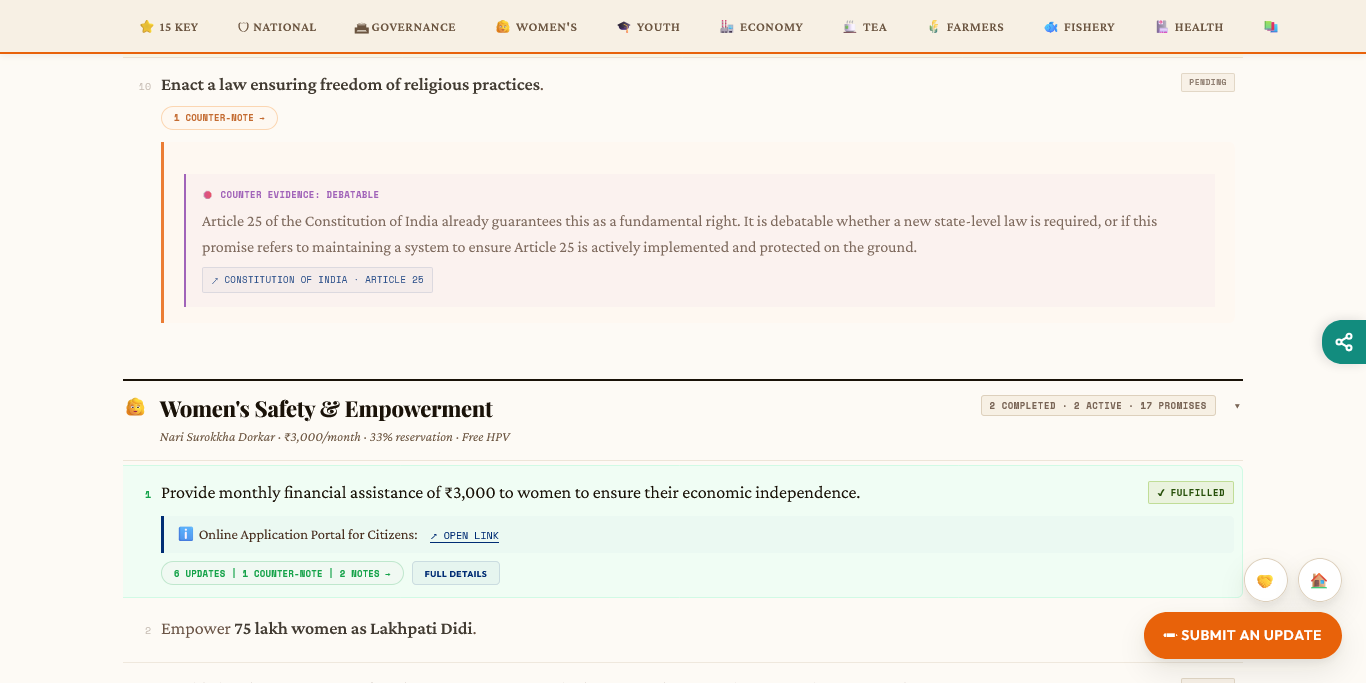
Task: Open the Online Application Portal link
Action: (464, 536)
